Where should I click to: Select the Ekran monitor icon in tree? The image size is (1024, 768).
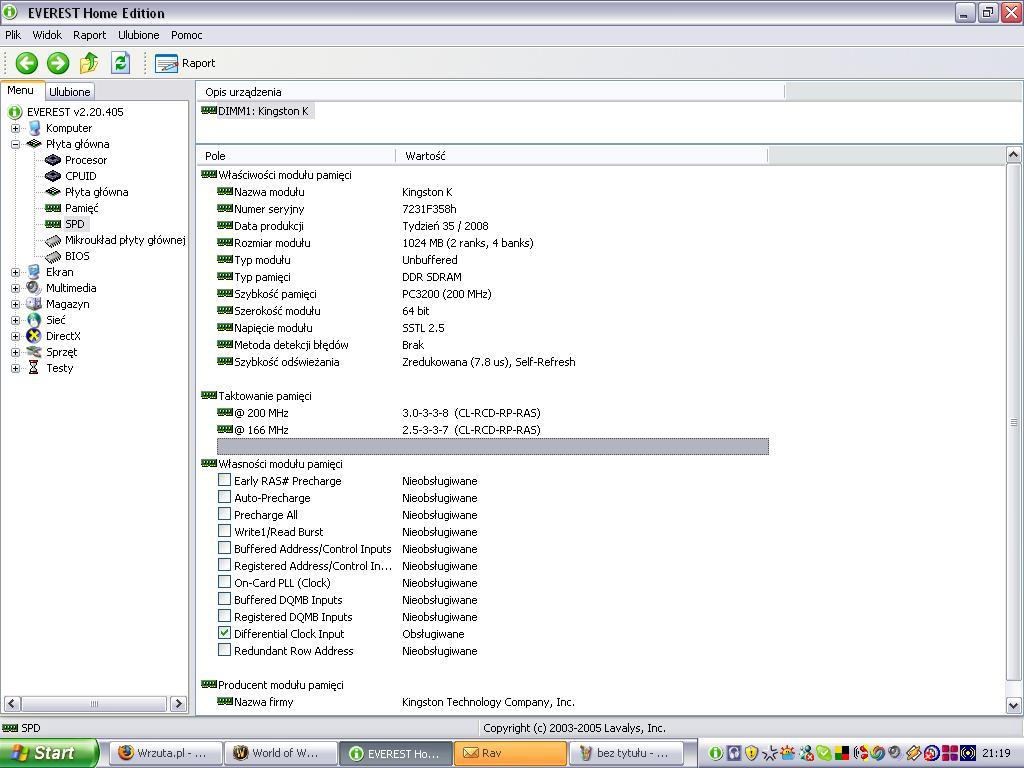click(x=34, y=272)
